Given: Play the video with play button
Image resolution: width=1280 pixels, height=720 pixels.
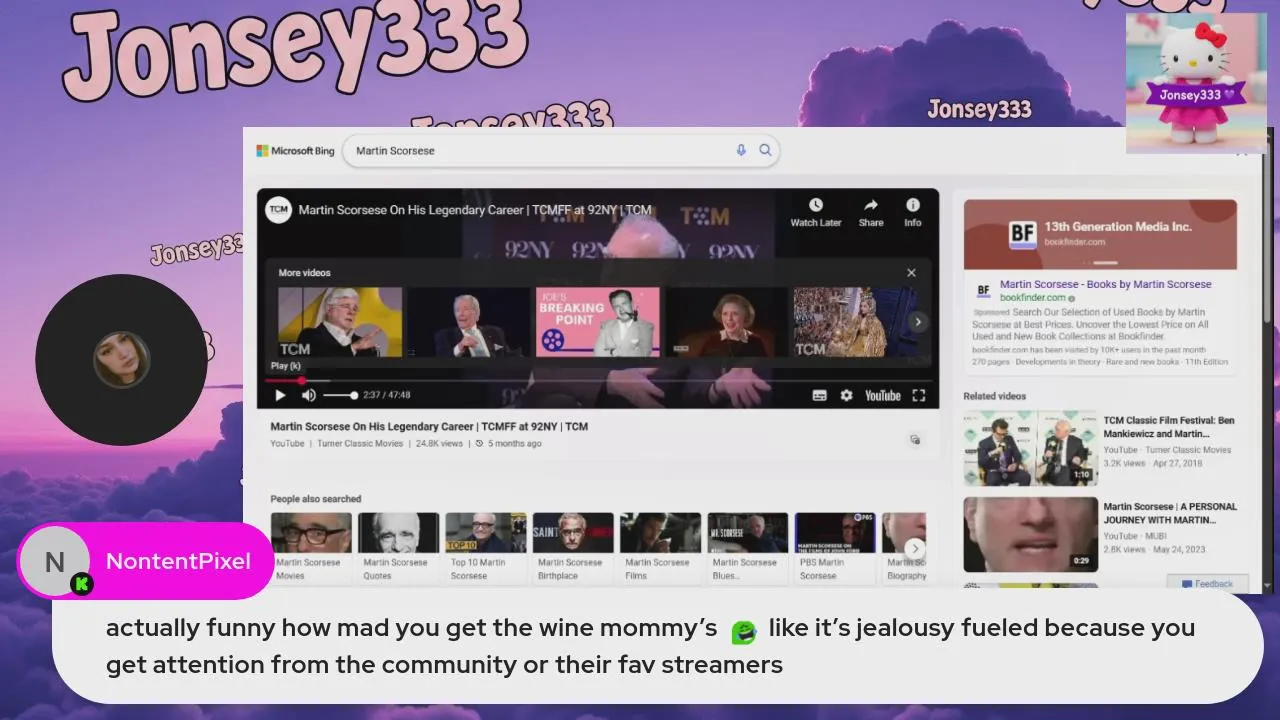Looking at the screenshot, I should point(280,395).
